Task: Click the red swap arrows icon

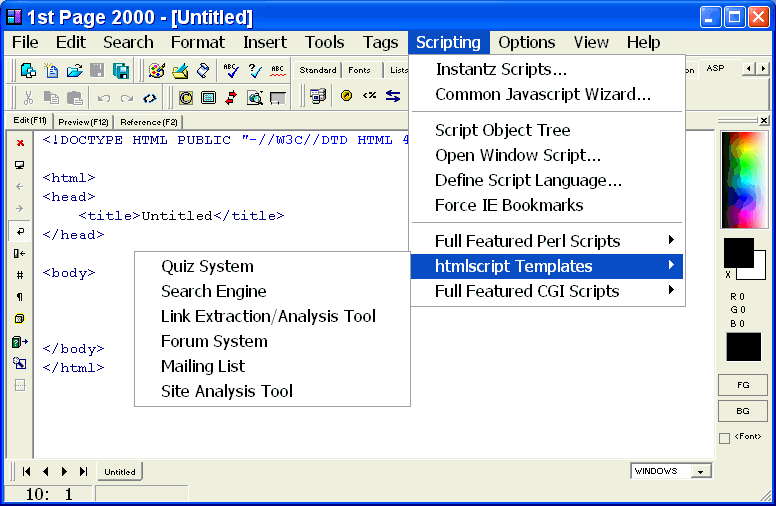Action: (x=231, y=98)
